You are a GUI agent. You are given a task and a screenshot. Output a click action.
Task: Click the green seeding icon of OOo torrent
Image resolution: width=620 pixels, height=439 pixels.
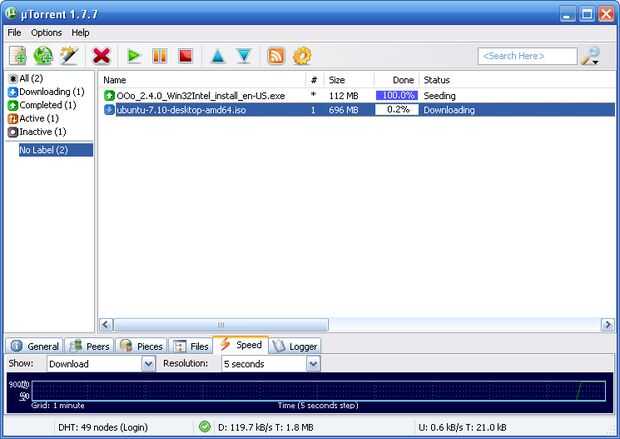[109, 96]
